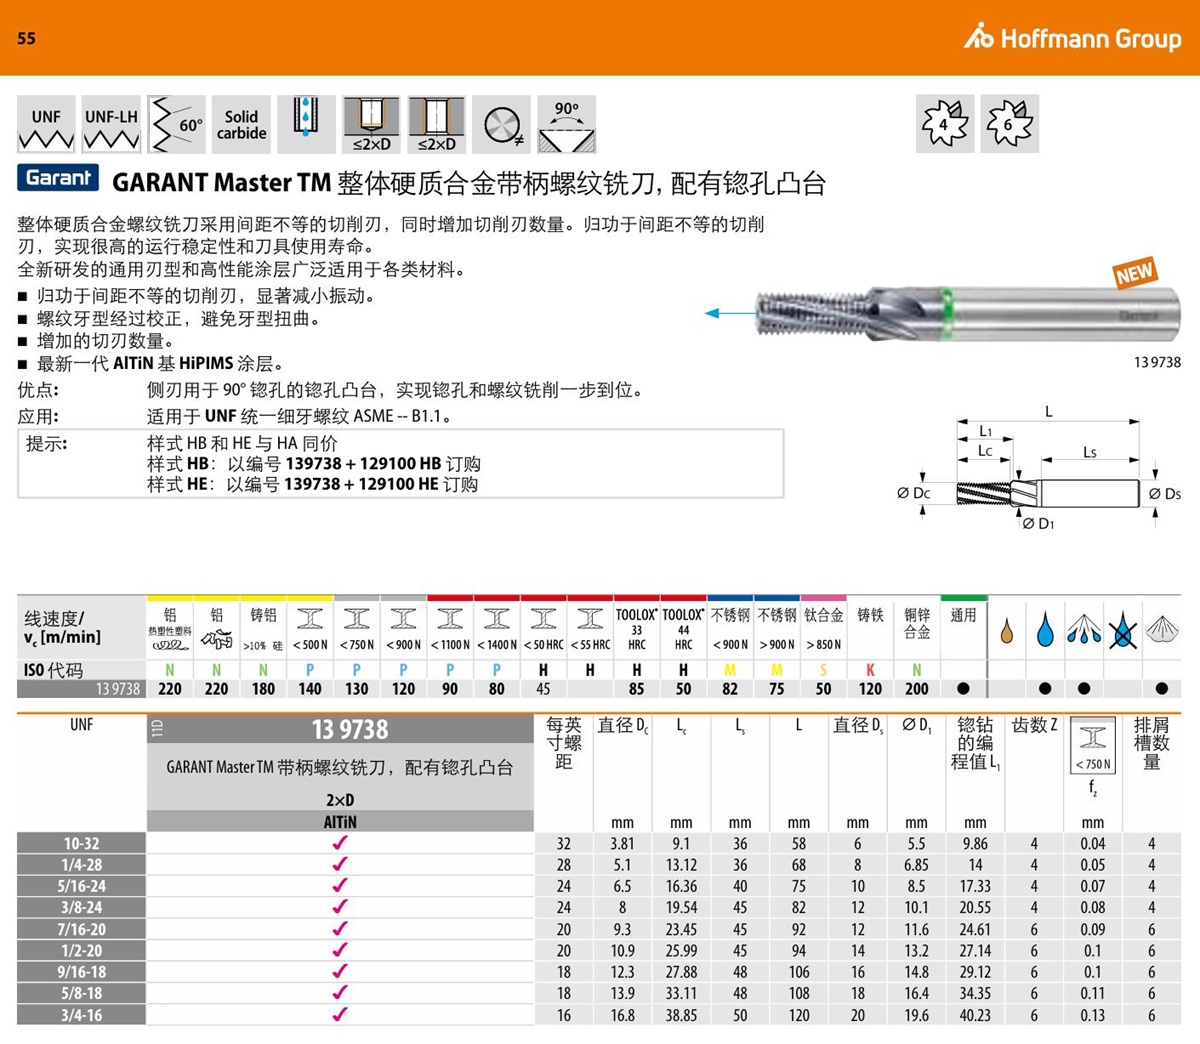Screen dimensions: 1200x1044
Task: Click the I-beam icon in the fz column header
Action: tap(1093, 738)
